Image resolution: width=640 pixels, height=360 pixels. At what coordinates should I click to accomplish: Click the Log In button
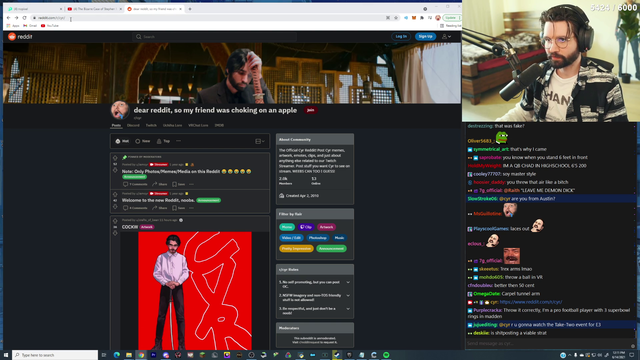coord(401,37)
